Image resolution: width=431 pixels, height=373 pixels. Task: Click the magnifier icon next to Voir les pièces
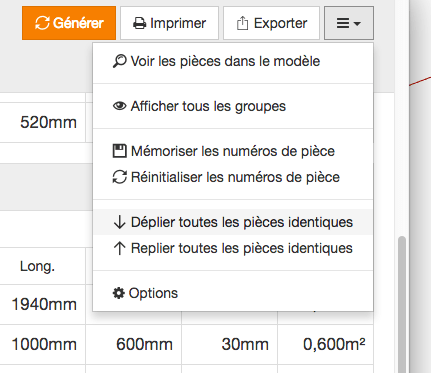[x=119, y=61]
